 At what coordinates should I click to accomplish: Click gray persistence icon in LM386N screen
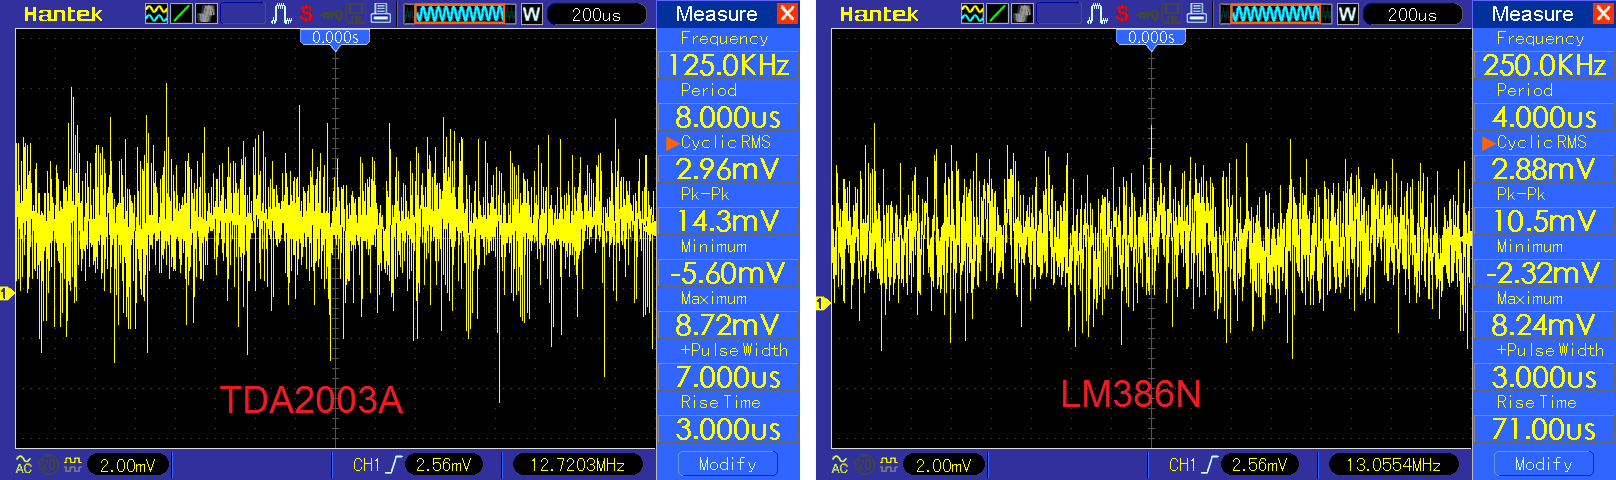tap(1023, 14)
